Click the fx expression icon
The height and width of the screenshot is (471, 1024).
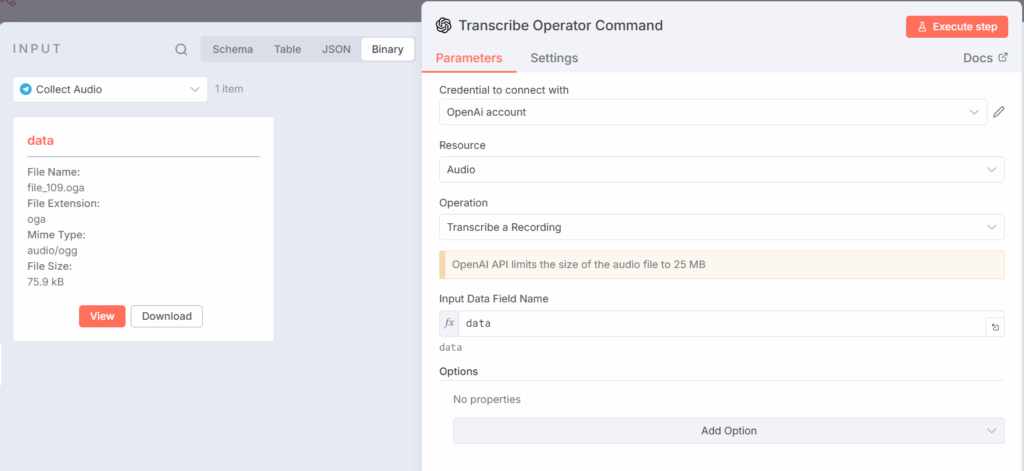coord(450,324)
